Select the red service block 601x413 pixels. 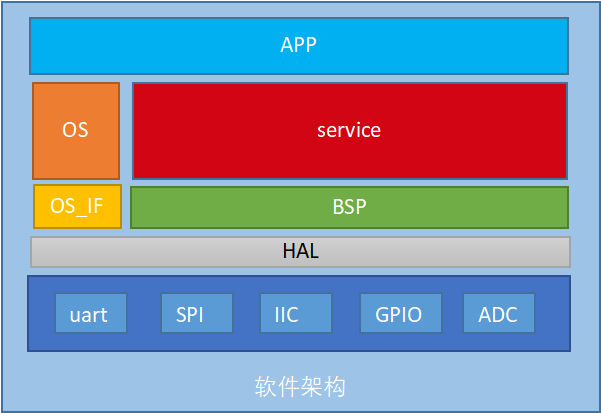(350, 131)
